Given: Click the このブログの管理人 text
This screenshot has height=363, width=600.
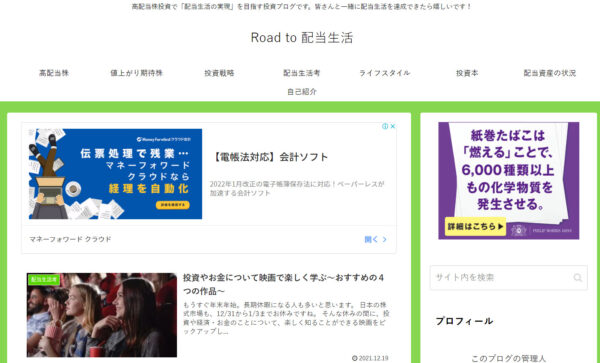Looking at the screenshot, I should 508,359.
